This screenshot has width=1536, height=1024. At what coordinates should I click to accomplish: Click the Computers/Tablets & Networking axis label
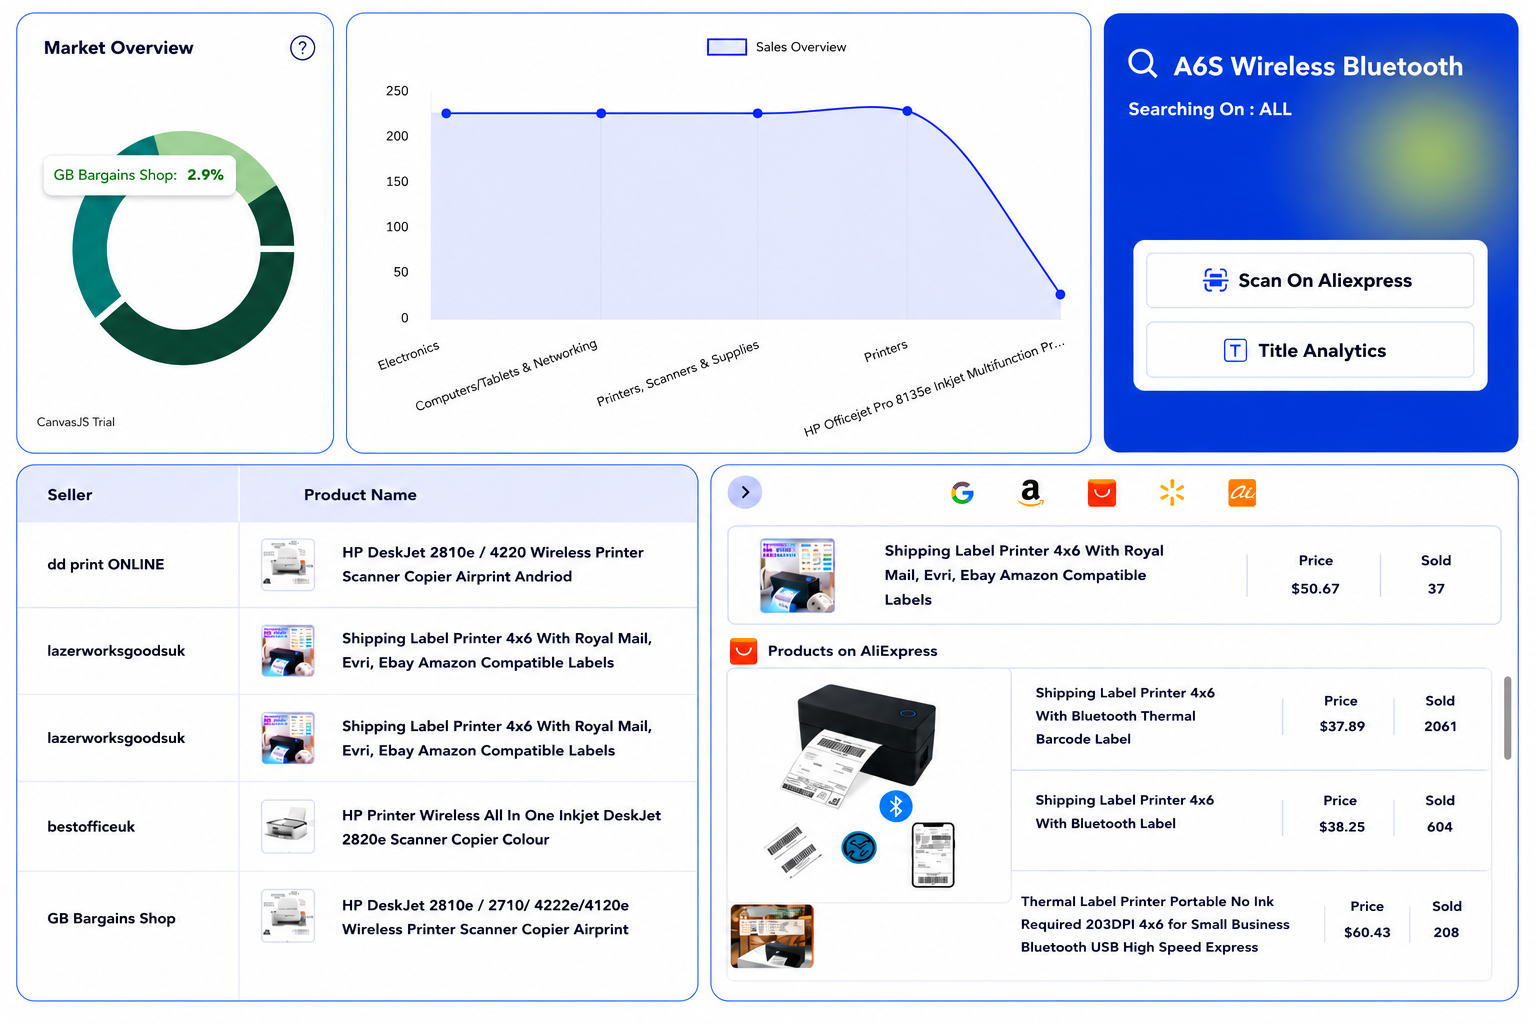click(x=506, y=375)
